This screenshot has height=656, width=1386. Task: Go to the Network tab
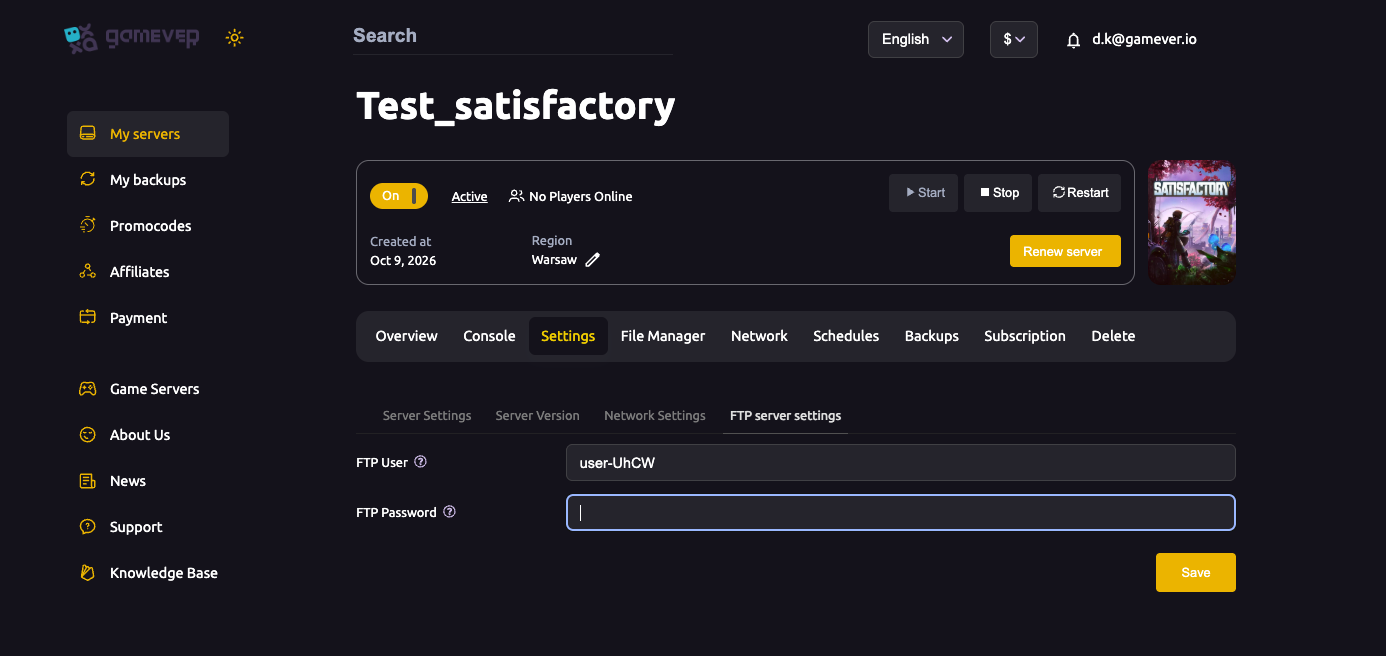click(759, 336)
